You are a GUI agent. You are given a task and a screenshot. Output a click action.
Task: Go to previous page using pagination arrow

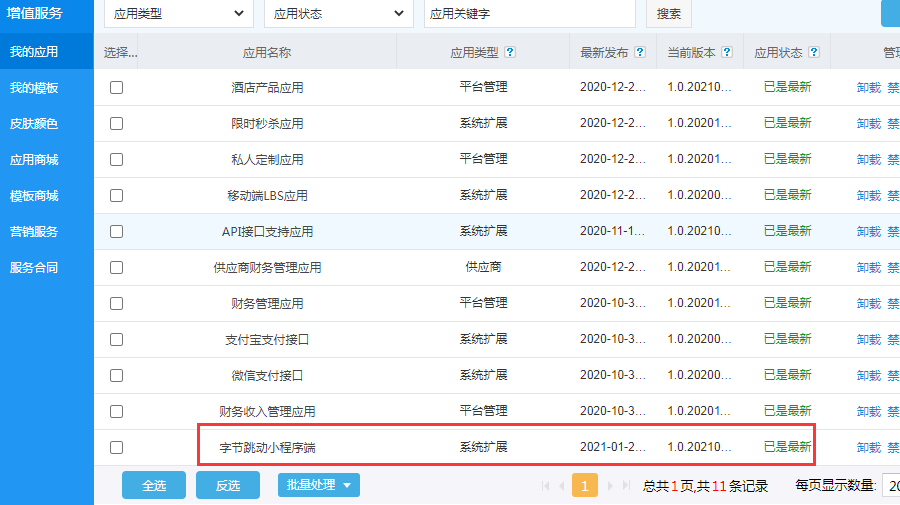561,486
